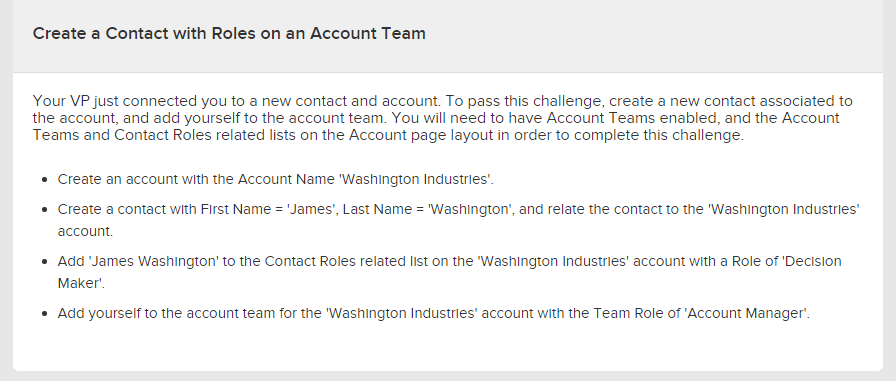The width and height of the screenshot is (896, 381).
Task: Click the bullet dot before 'Add 'James Washington''
Action: (x=46, y=262)
